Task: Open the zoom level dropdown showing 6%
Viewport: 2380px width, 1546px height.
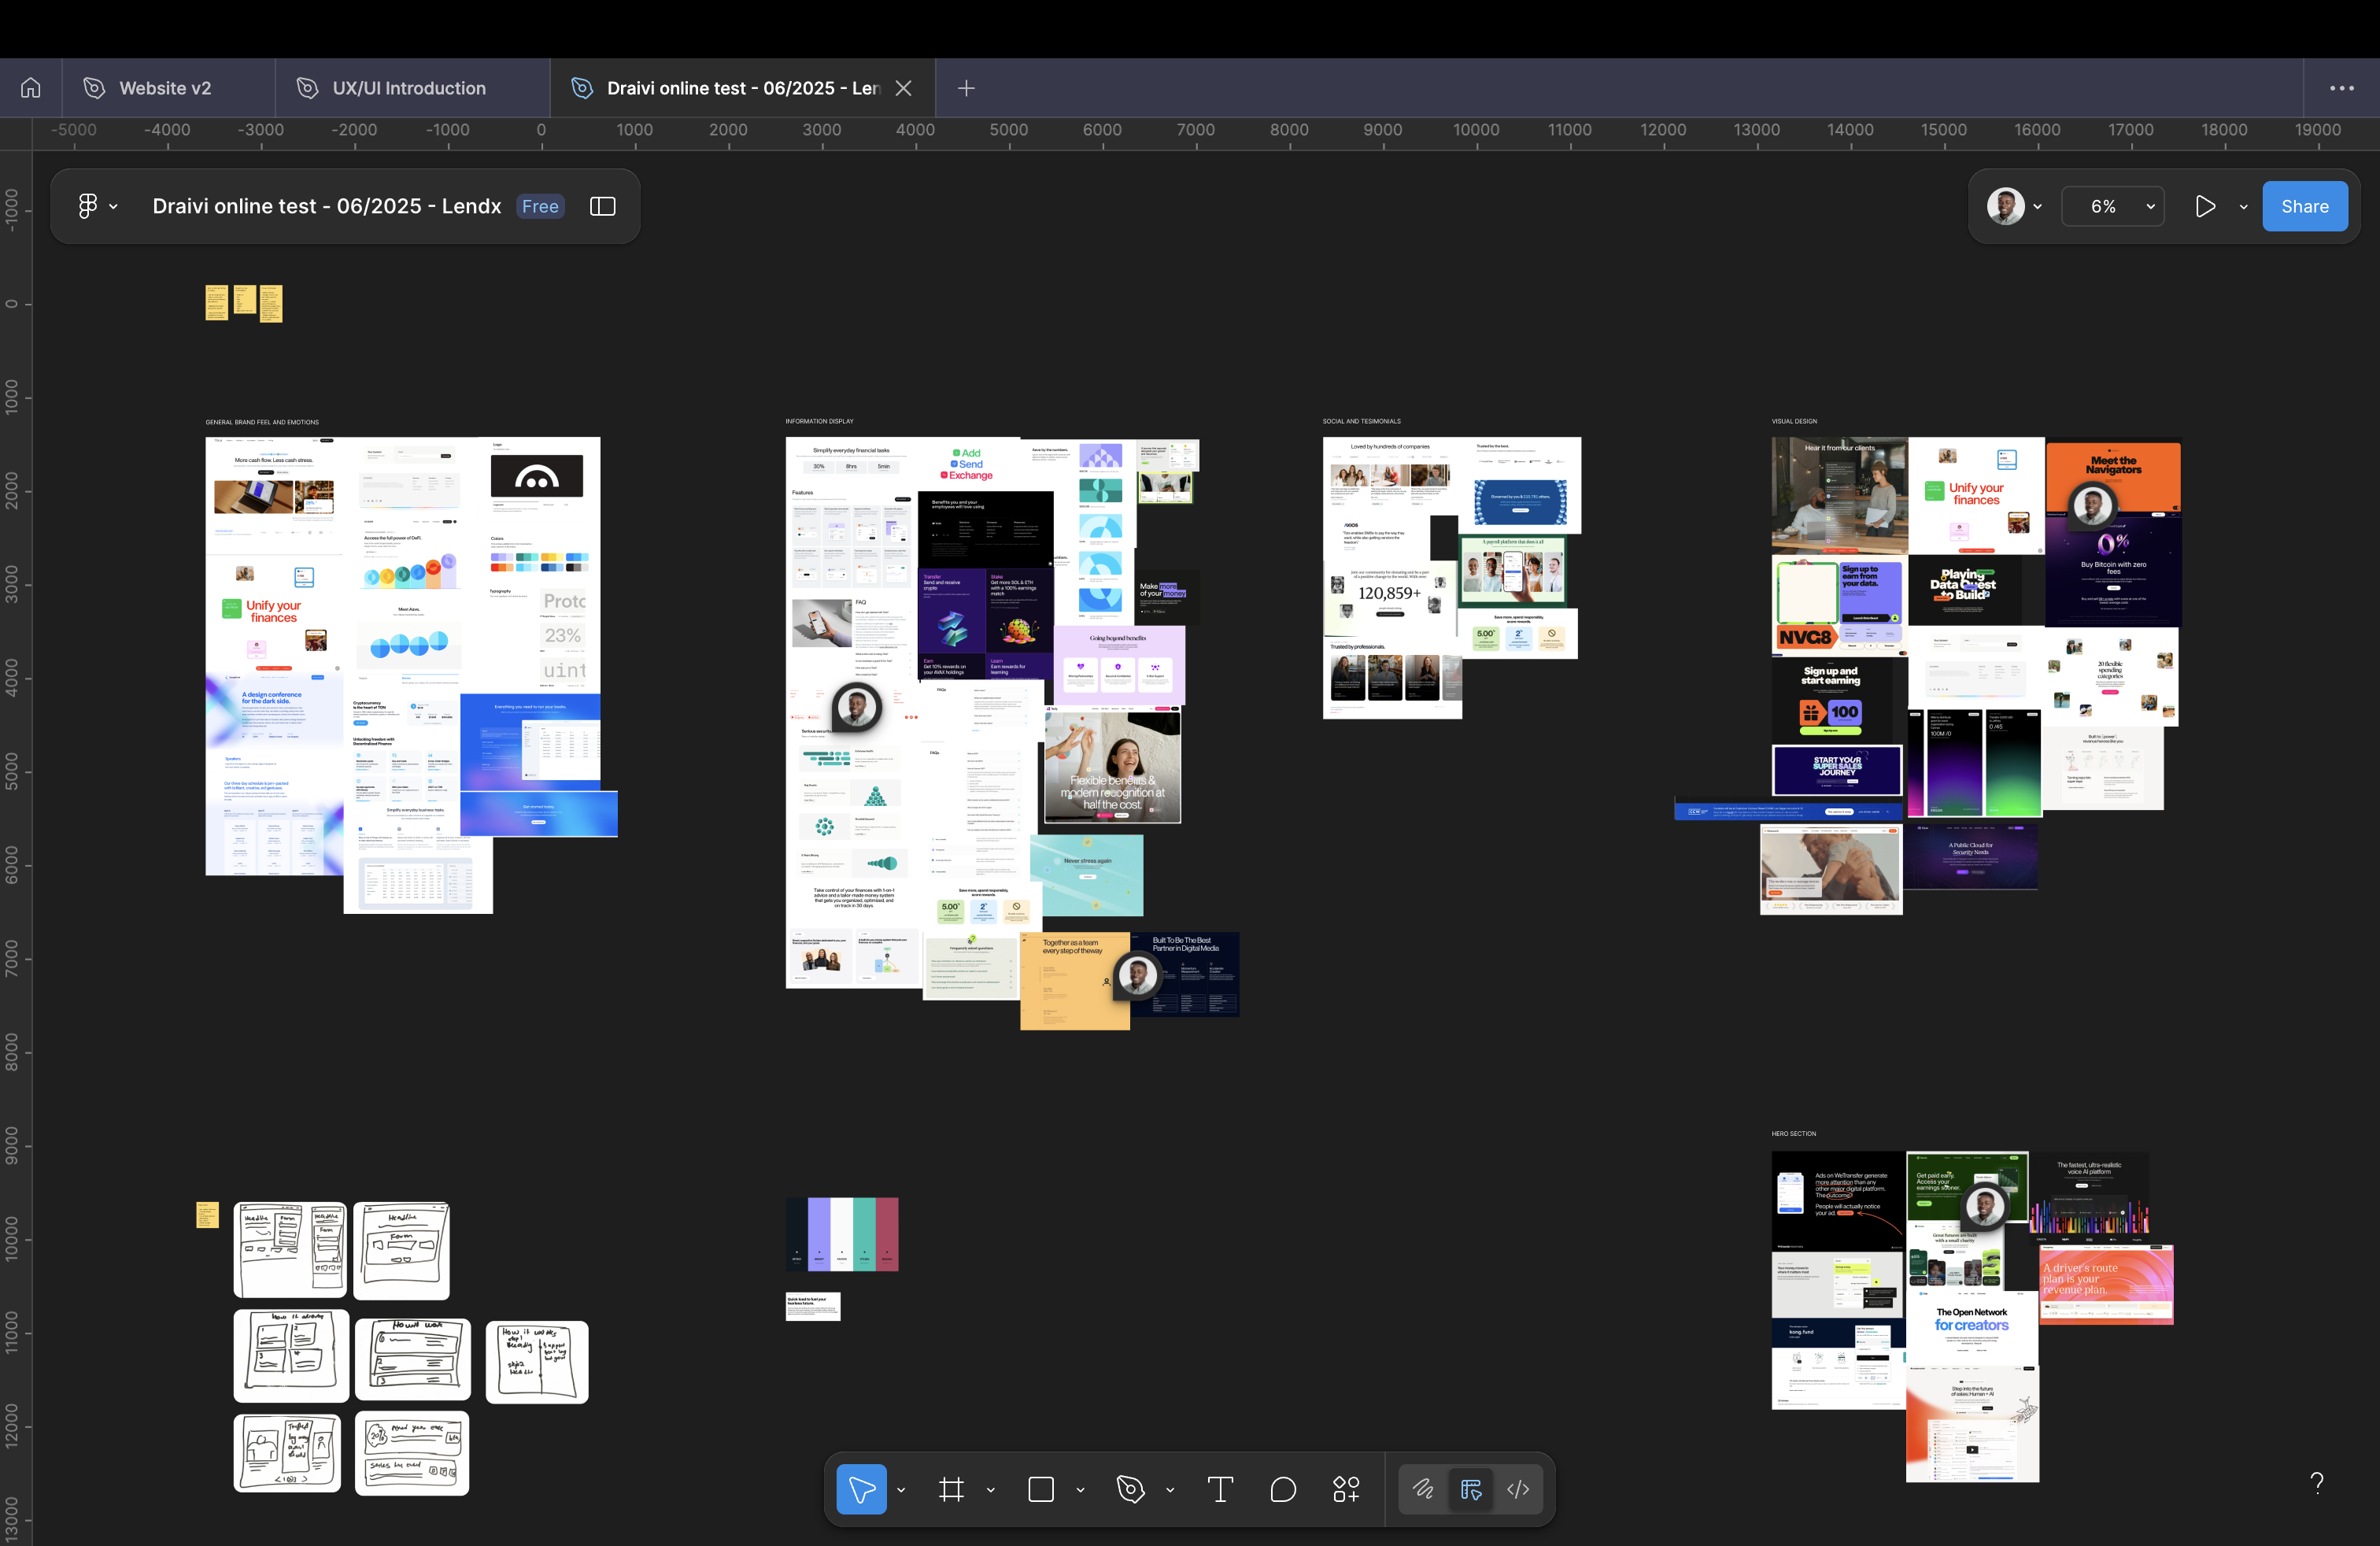Action: point(2112,206)
